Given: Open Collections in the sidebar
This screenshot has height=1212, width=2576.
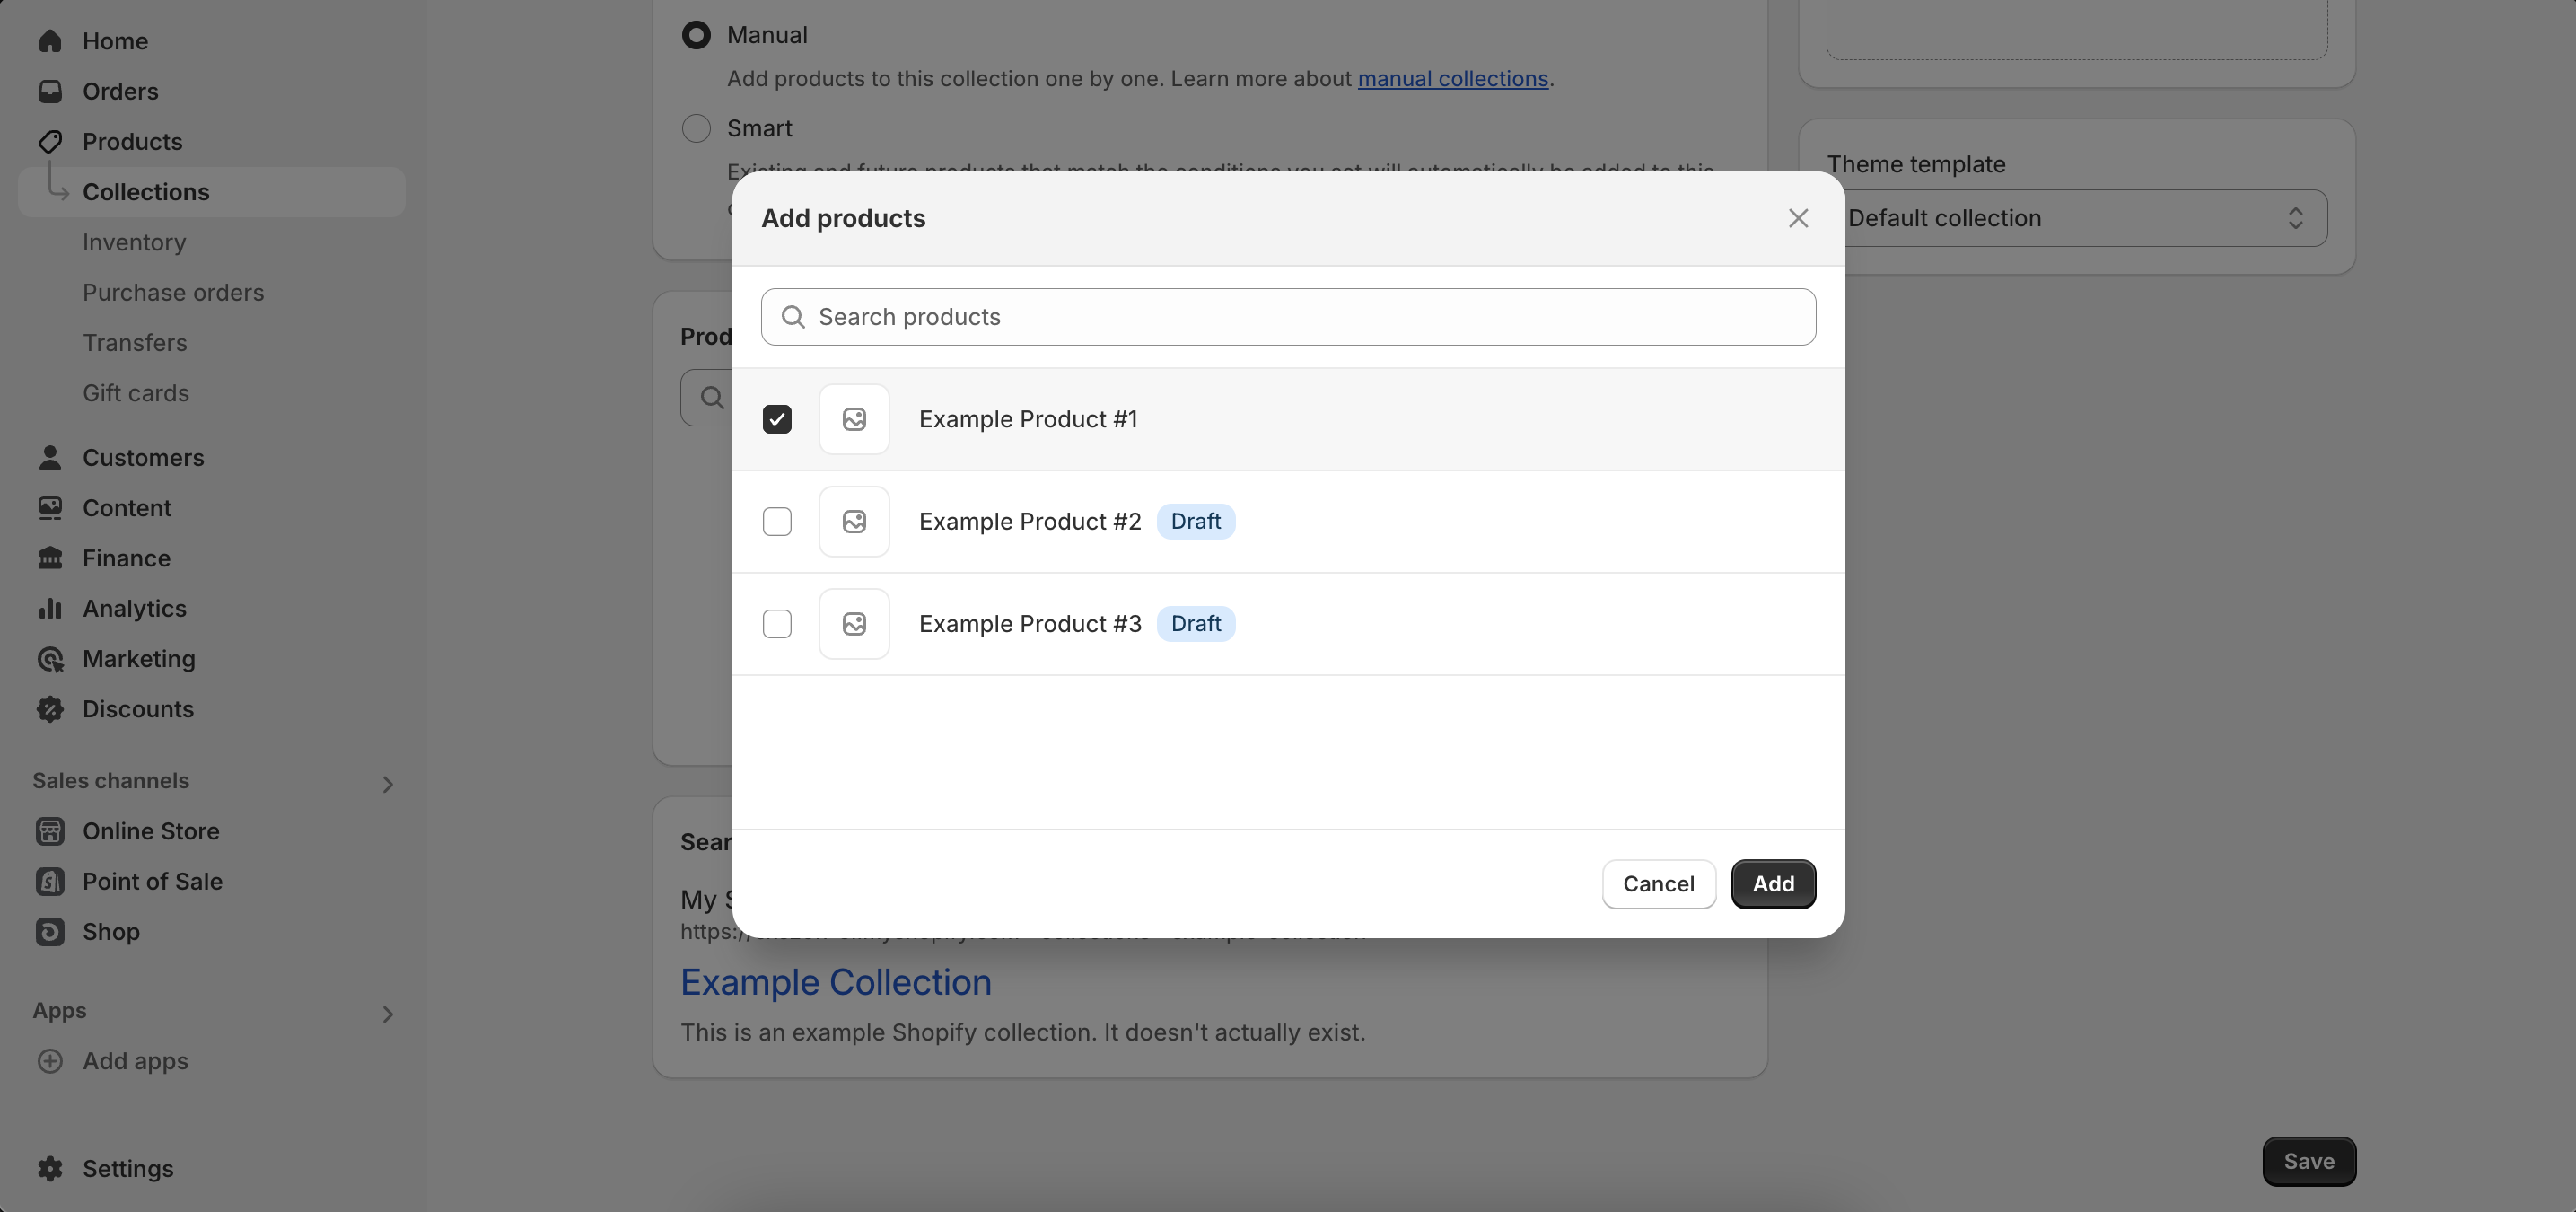Looking at the screenshot, I should 212,192.
